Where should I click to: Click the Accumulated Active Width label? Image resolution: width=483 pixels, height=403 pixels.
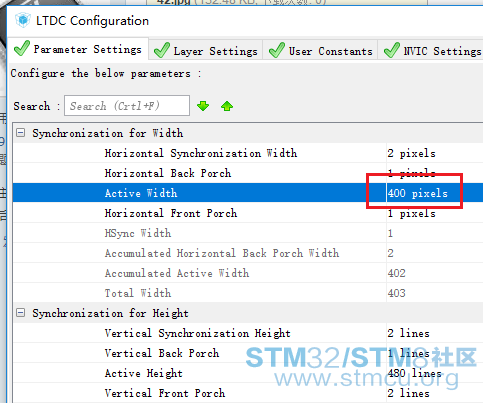click(177, 273)
